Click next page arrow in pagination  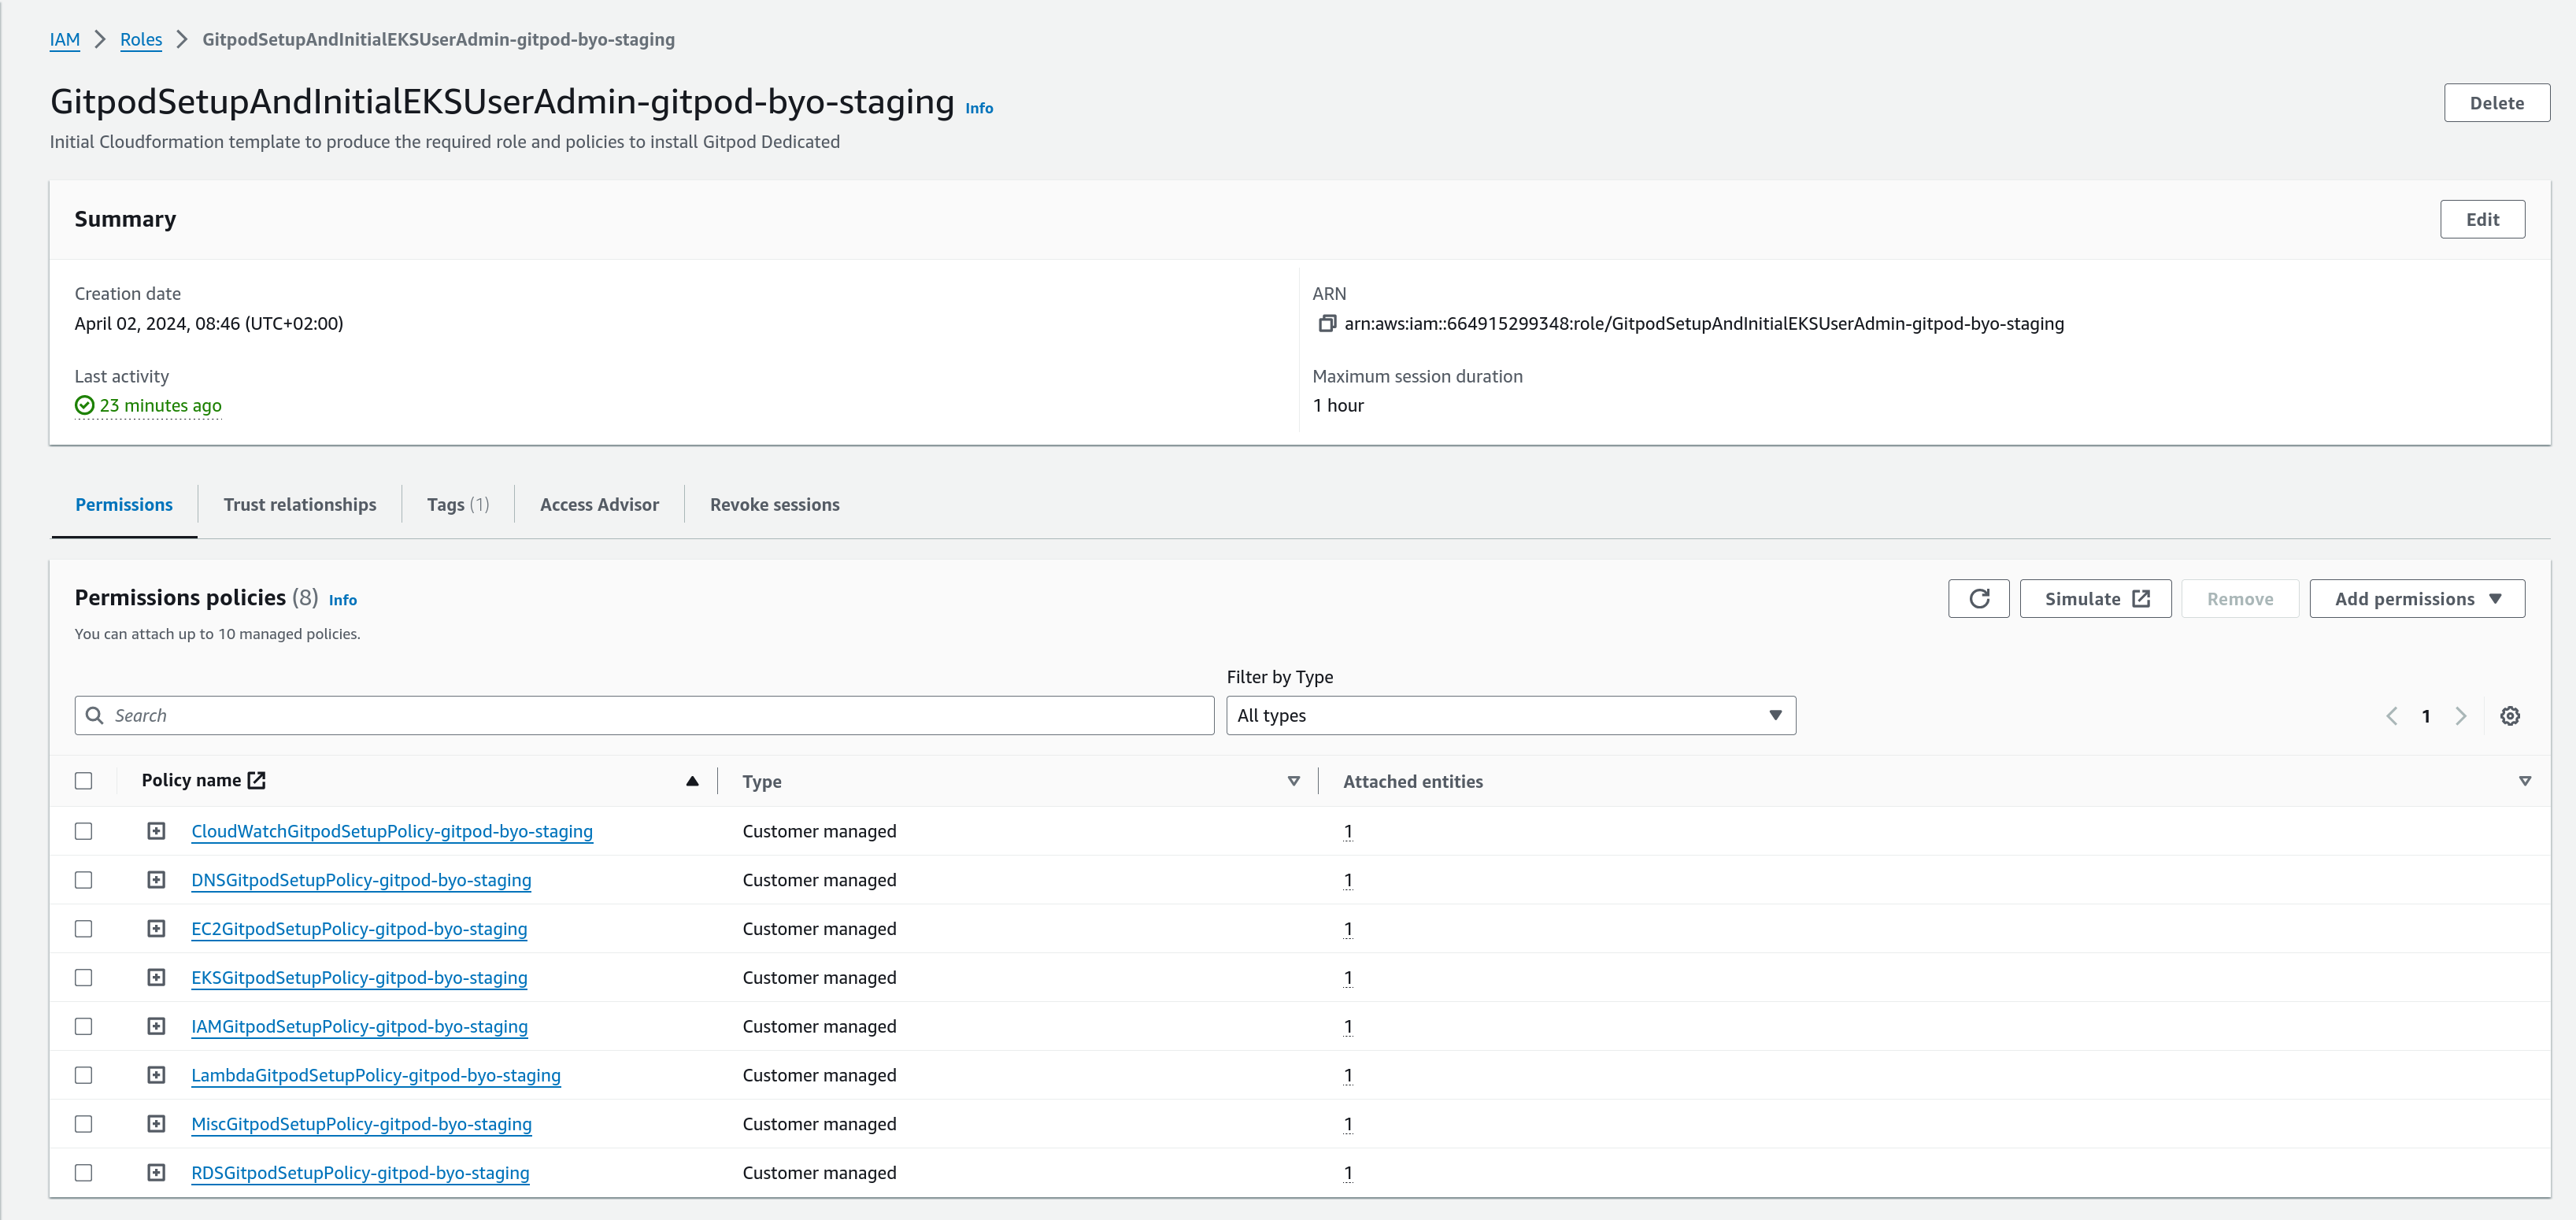[2461, 716]
